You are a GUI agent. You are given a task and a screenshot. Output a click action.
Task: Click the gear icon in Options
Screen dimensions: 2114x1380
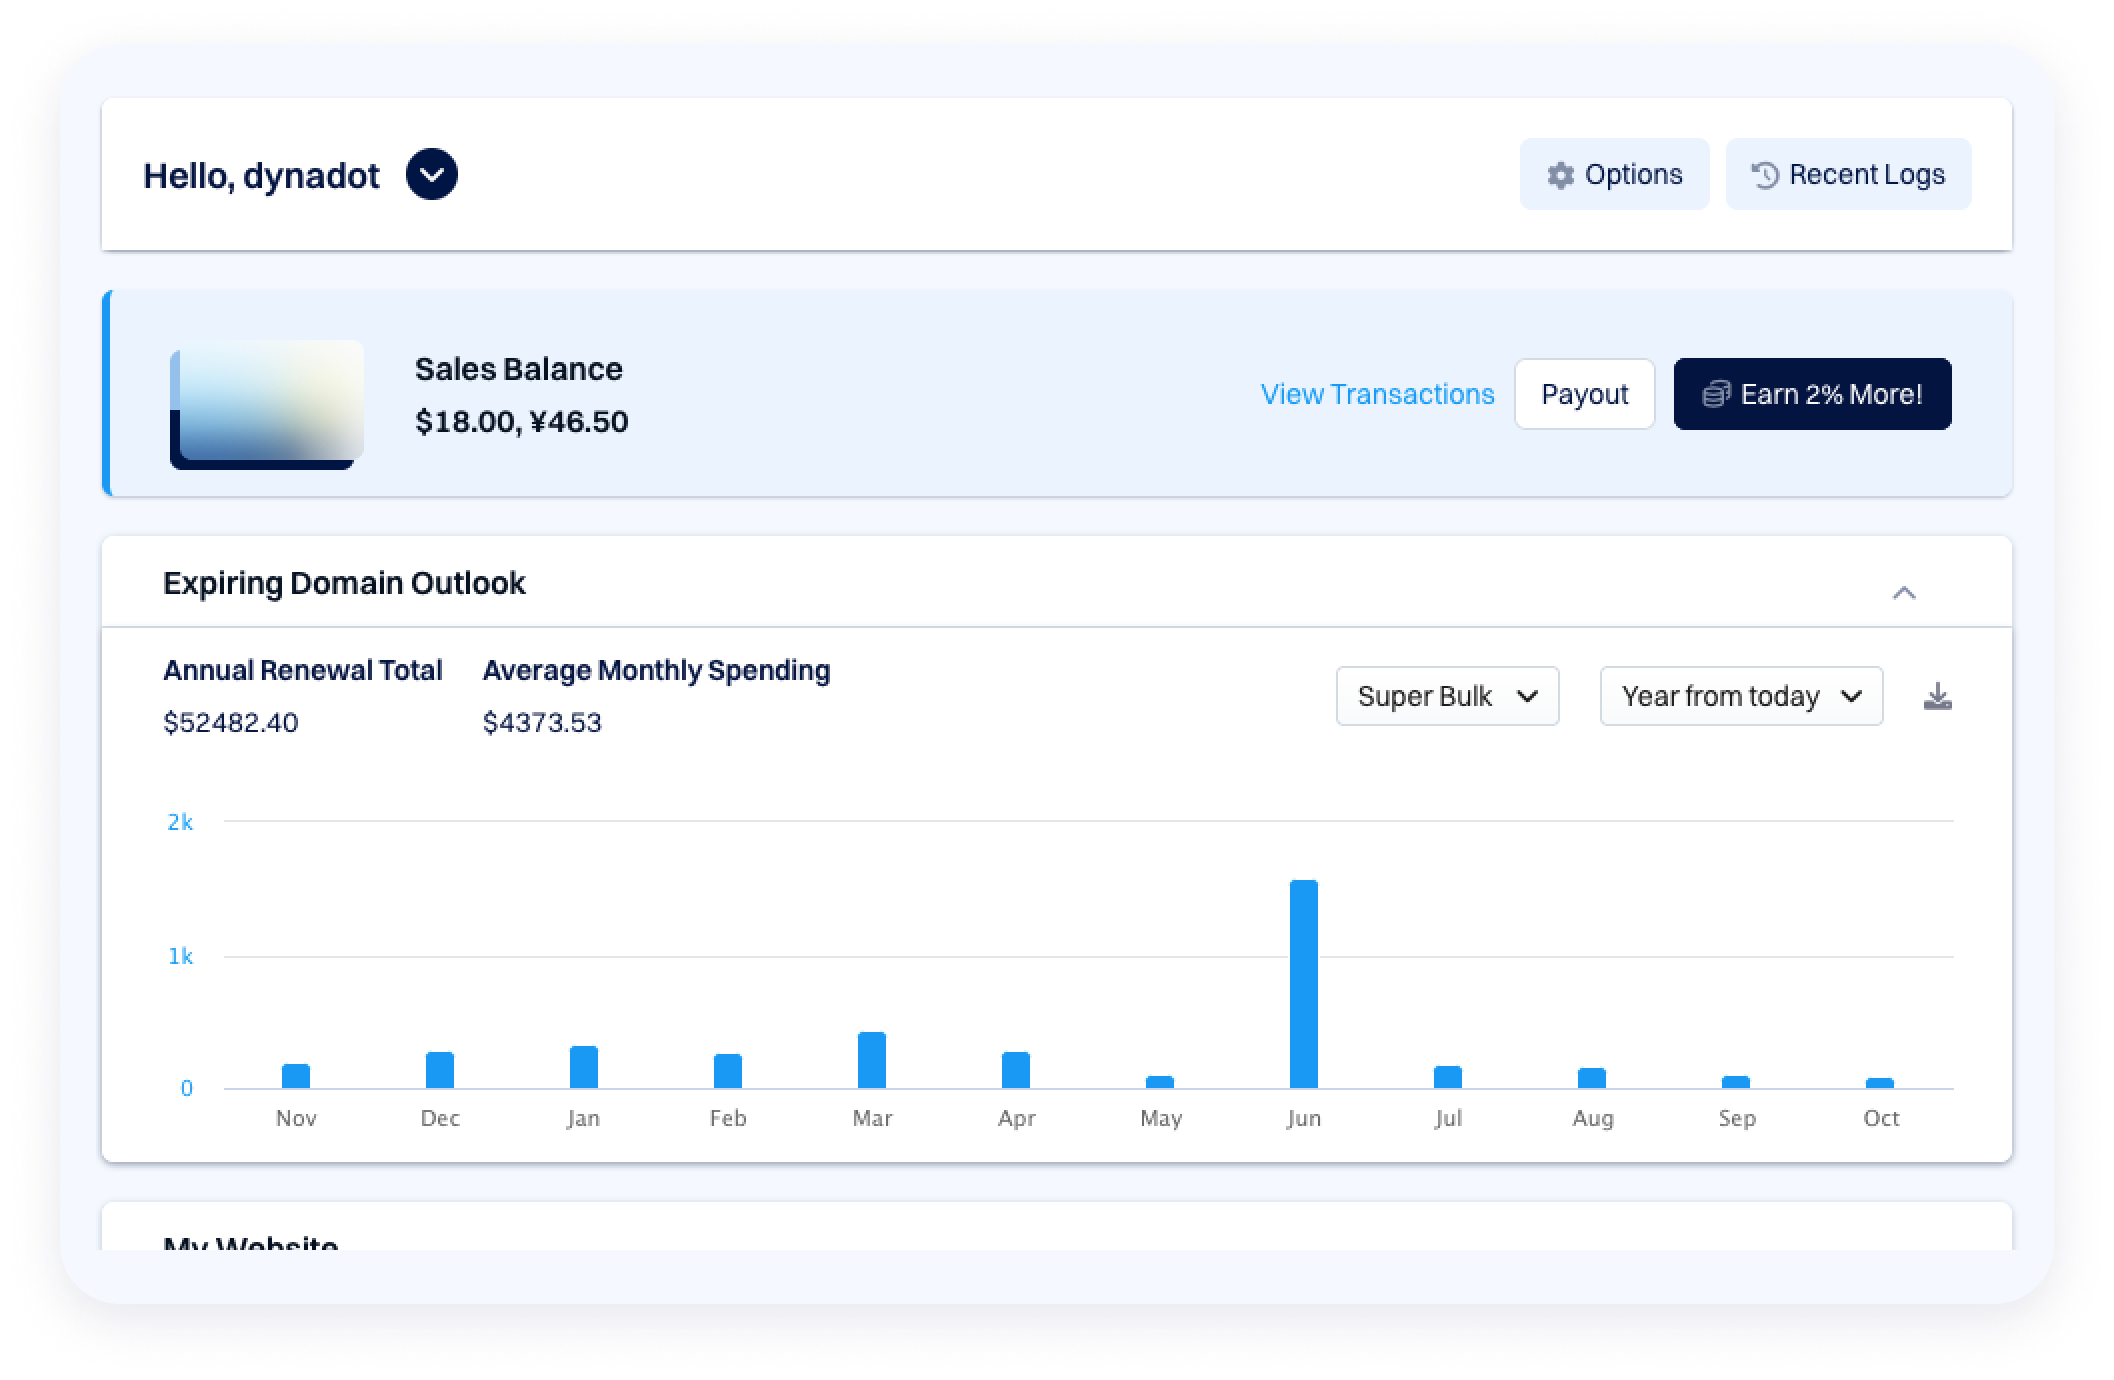(1560, 175)
